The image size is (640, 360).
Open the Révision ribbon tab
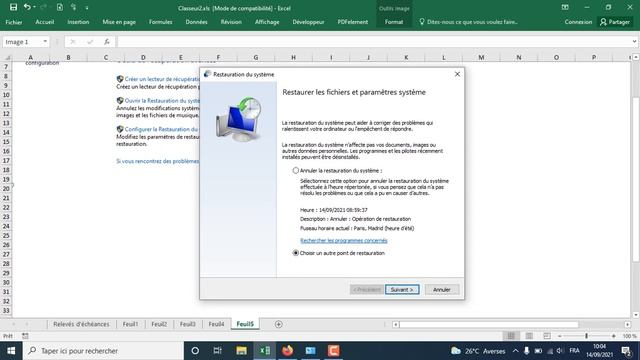[231, 22]
